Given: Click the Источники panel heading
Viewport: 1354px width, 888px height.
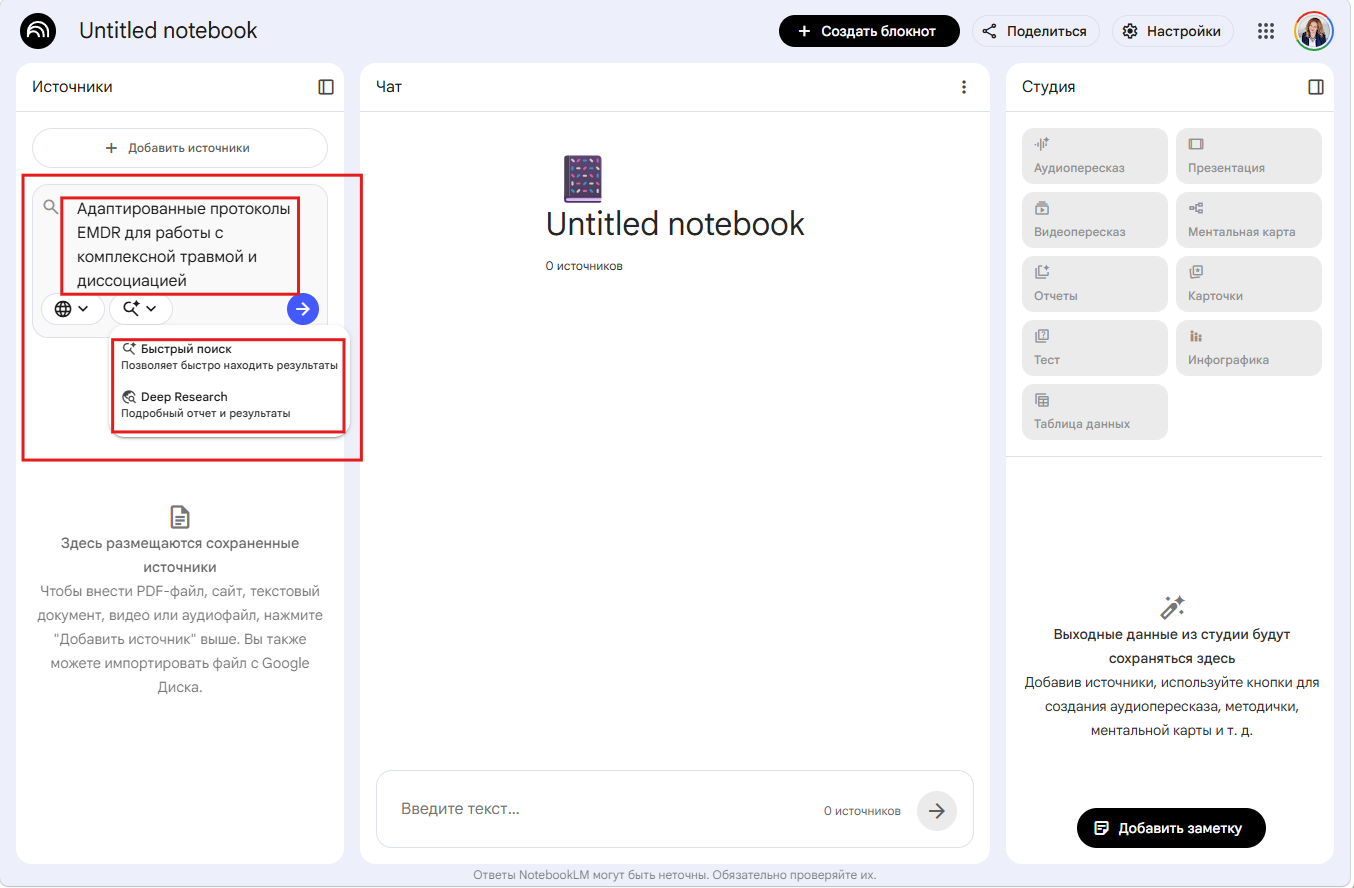Looking at the screenshot, I should (72, 87).
